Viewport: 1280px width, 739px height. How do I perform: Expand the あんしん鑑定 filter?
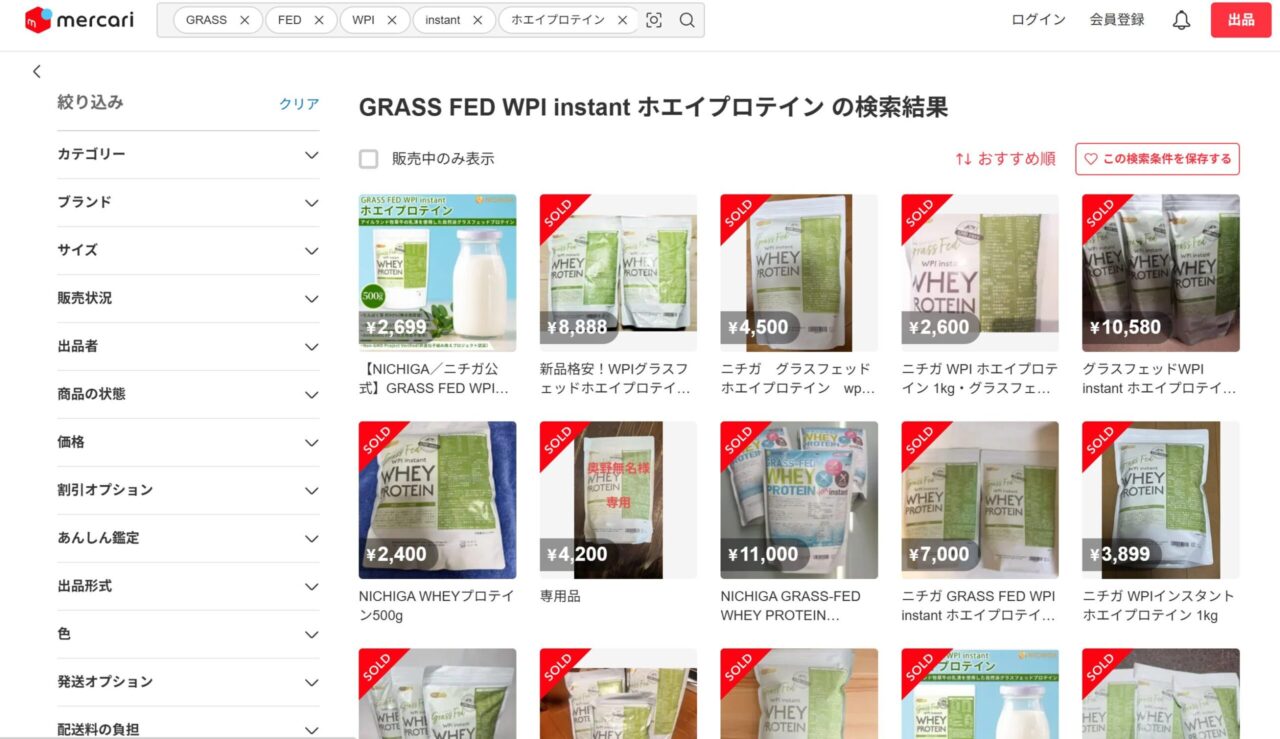188,539
